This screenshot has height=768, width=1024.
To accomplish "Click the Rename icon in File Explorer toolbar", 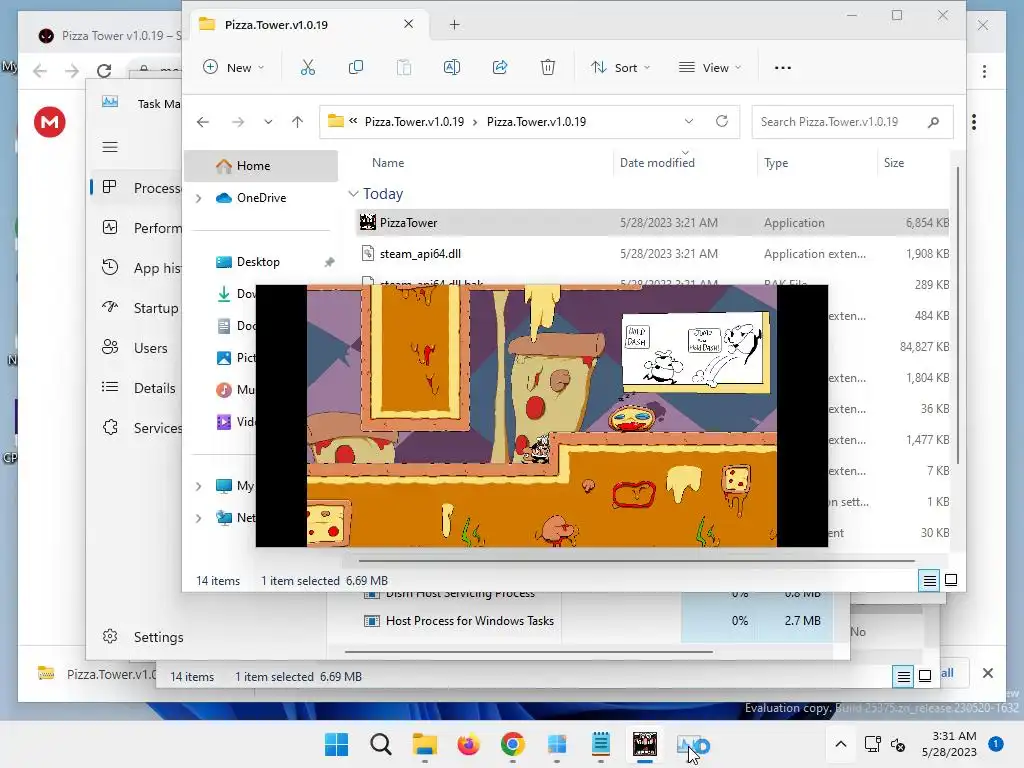I will (452, 67).
